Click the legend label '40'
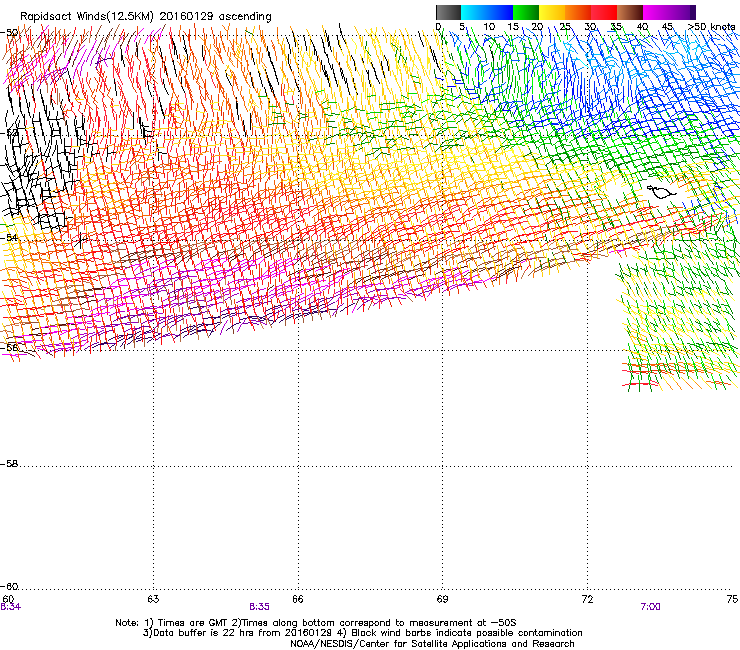Screen dimensions: 740x650 point(642,26)
